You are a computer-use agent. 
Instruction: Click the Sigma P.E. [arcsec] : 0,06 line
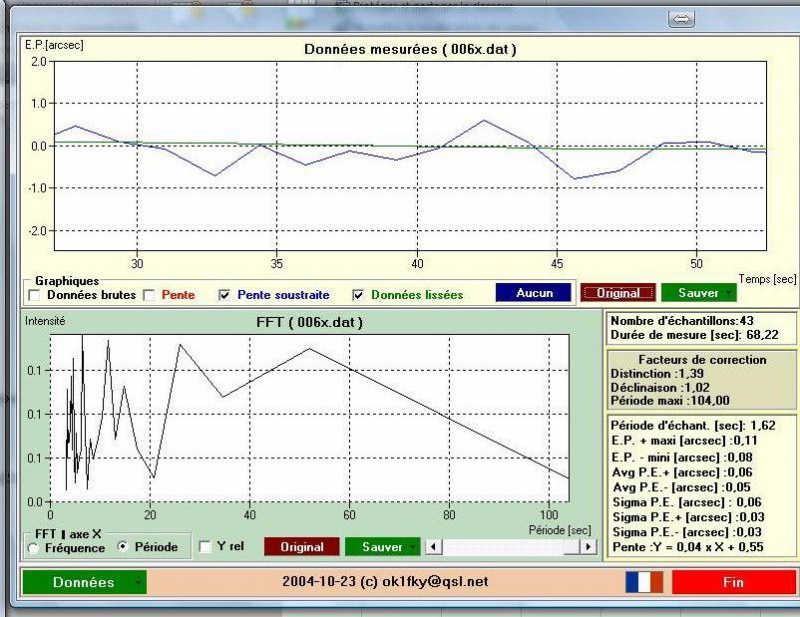tap(687, 502)
